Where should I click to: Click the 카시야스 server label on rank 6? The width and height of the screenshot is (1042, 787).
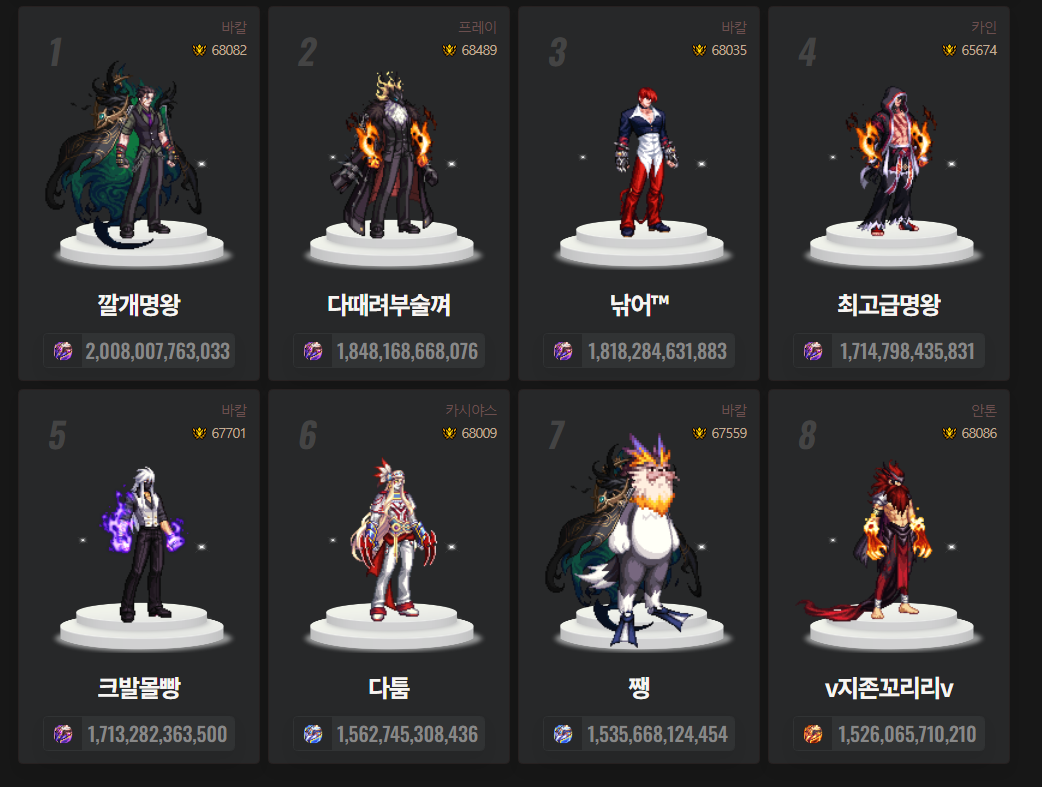coord(471,411)
